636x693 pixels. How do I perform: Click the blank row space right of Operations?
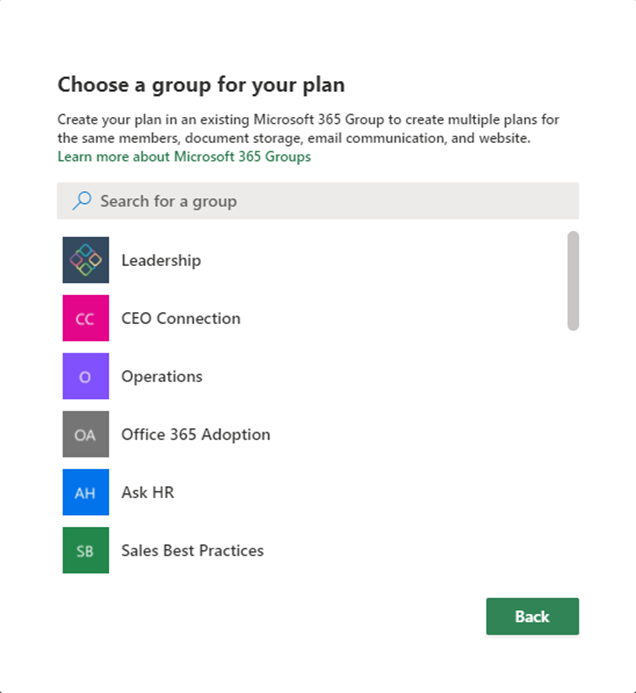click(382, 376)
